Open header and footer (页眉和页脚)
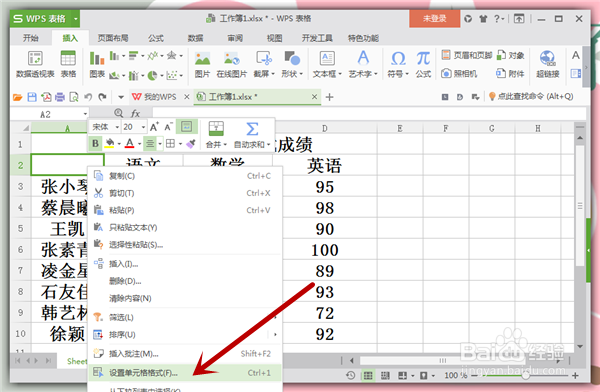 coord(466,55)
